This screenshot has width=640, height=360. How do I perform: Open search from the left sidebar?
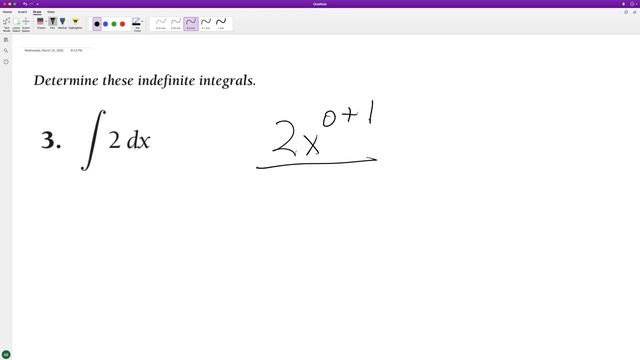[6, 51]
